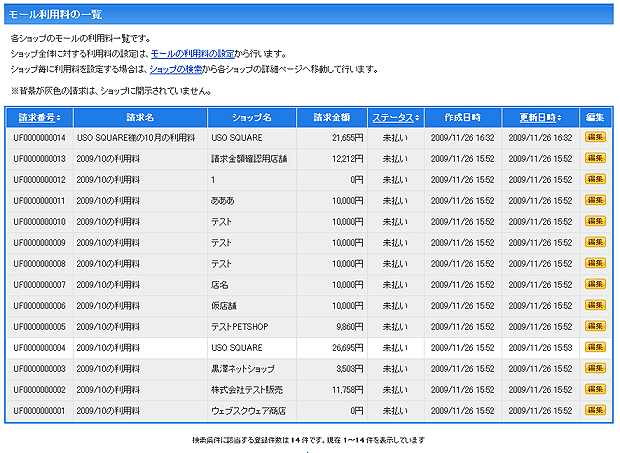Click edit icon for invoice UF0000000014
620x453 pixels.
594,138
